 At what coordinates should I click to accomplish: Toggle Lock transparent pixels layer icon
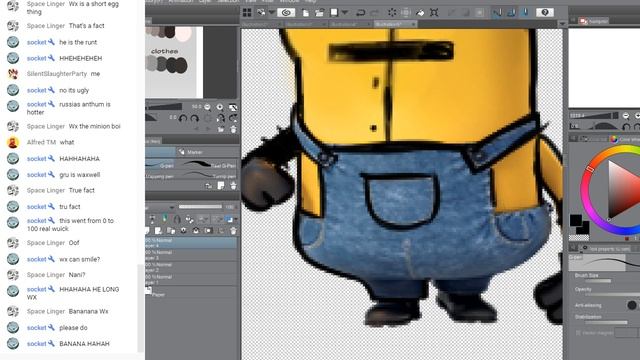tap(189, 220)
